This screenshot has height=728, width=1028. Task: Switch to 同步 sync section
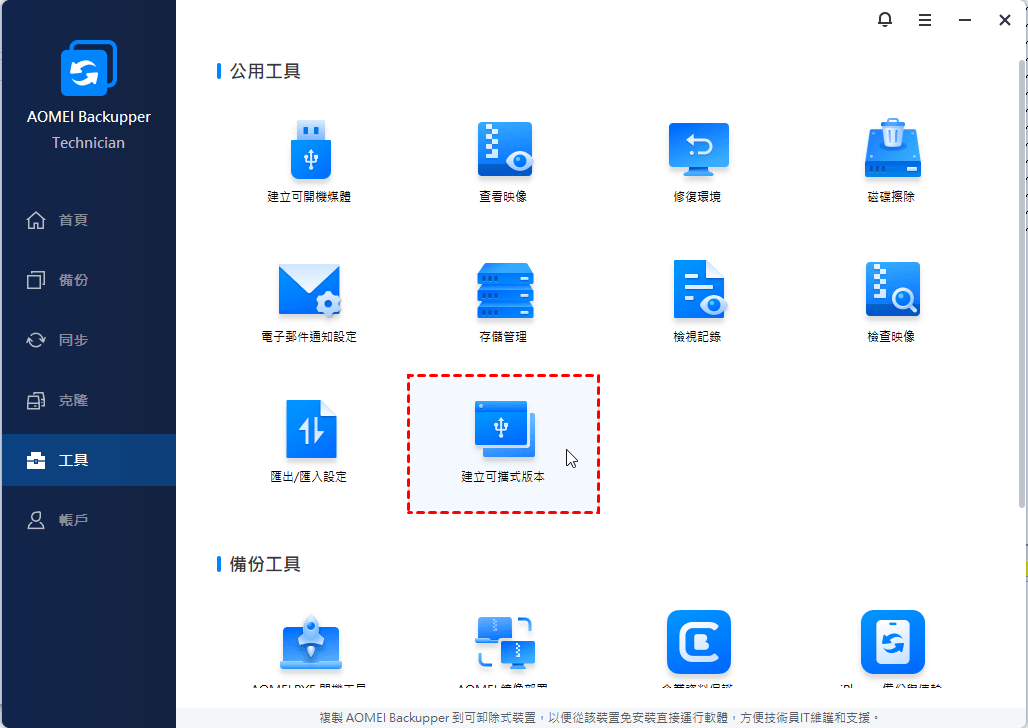point(89,340)
